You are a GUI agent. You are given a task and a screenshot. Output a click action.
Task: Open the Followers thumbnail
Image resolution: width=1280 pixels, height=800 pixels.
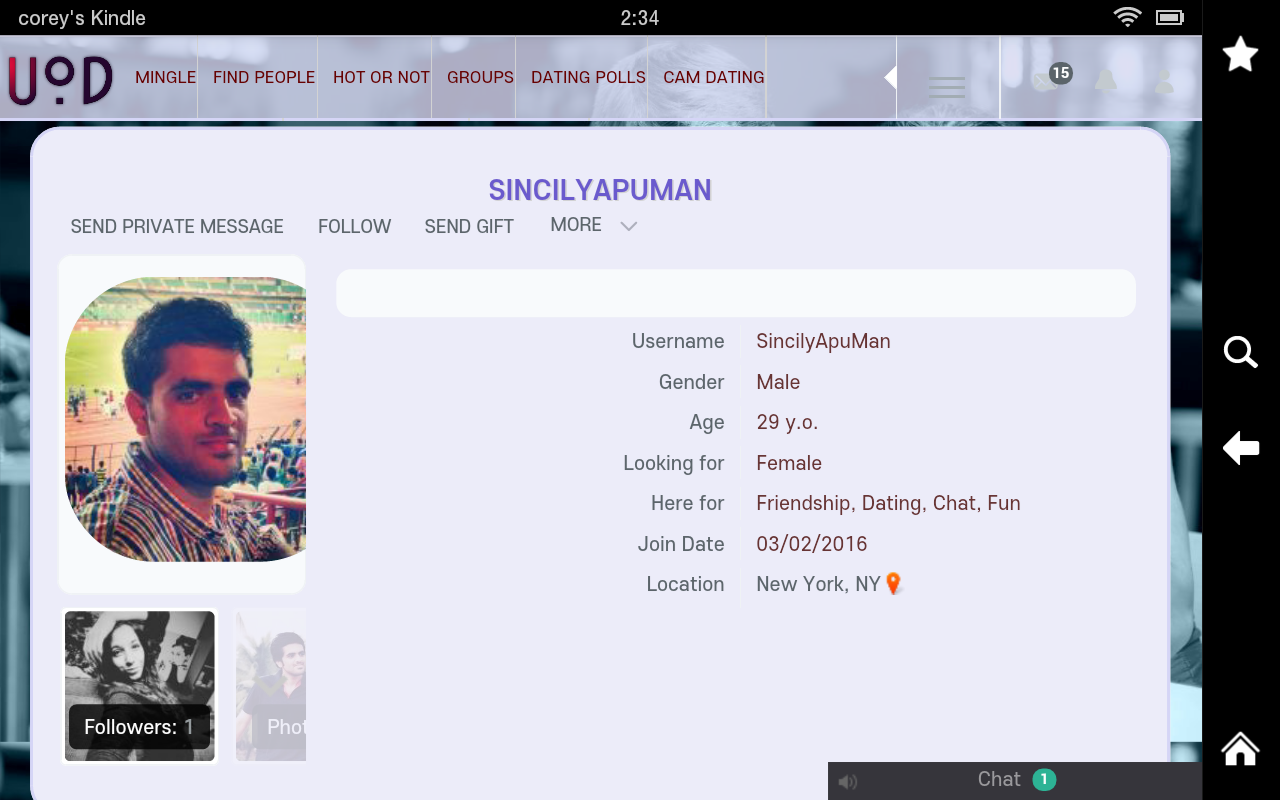point(140,686)
